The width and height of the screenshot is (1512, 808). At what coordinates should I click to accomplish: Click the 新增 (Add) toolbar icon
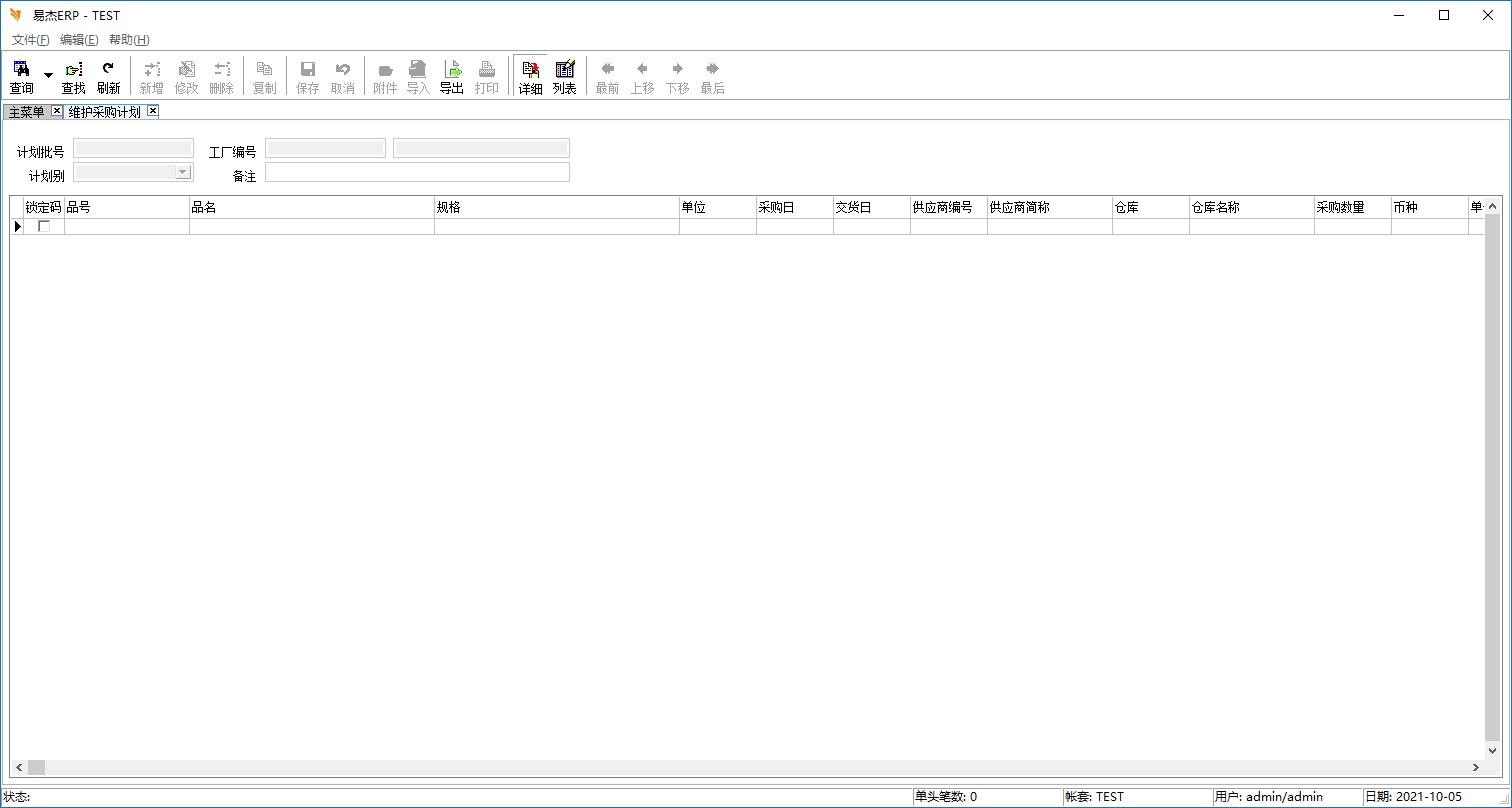pyautogui.click(x=151, y=76)
